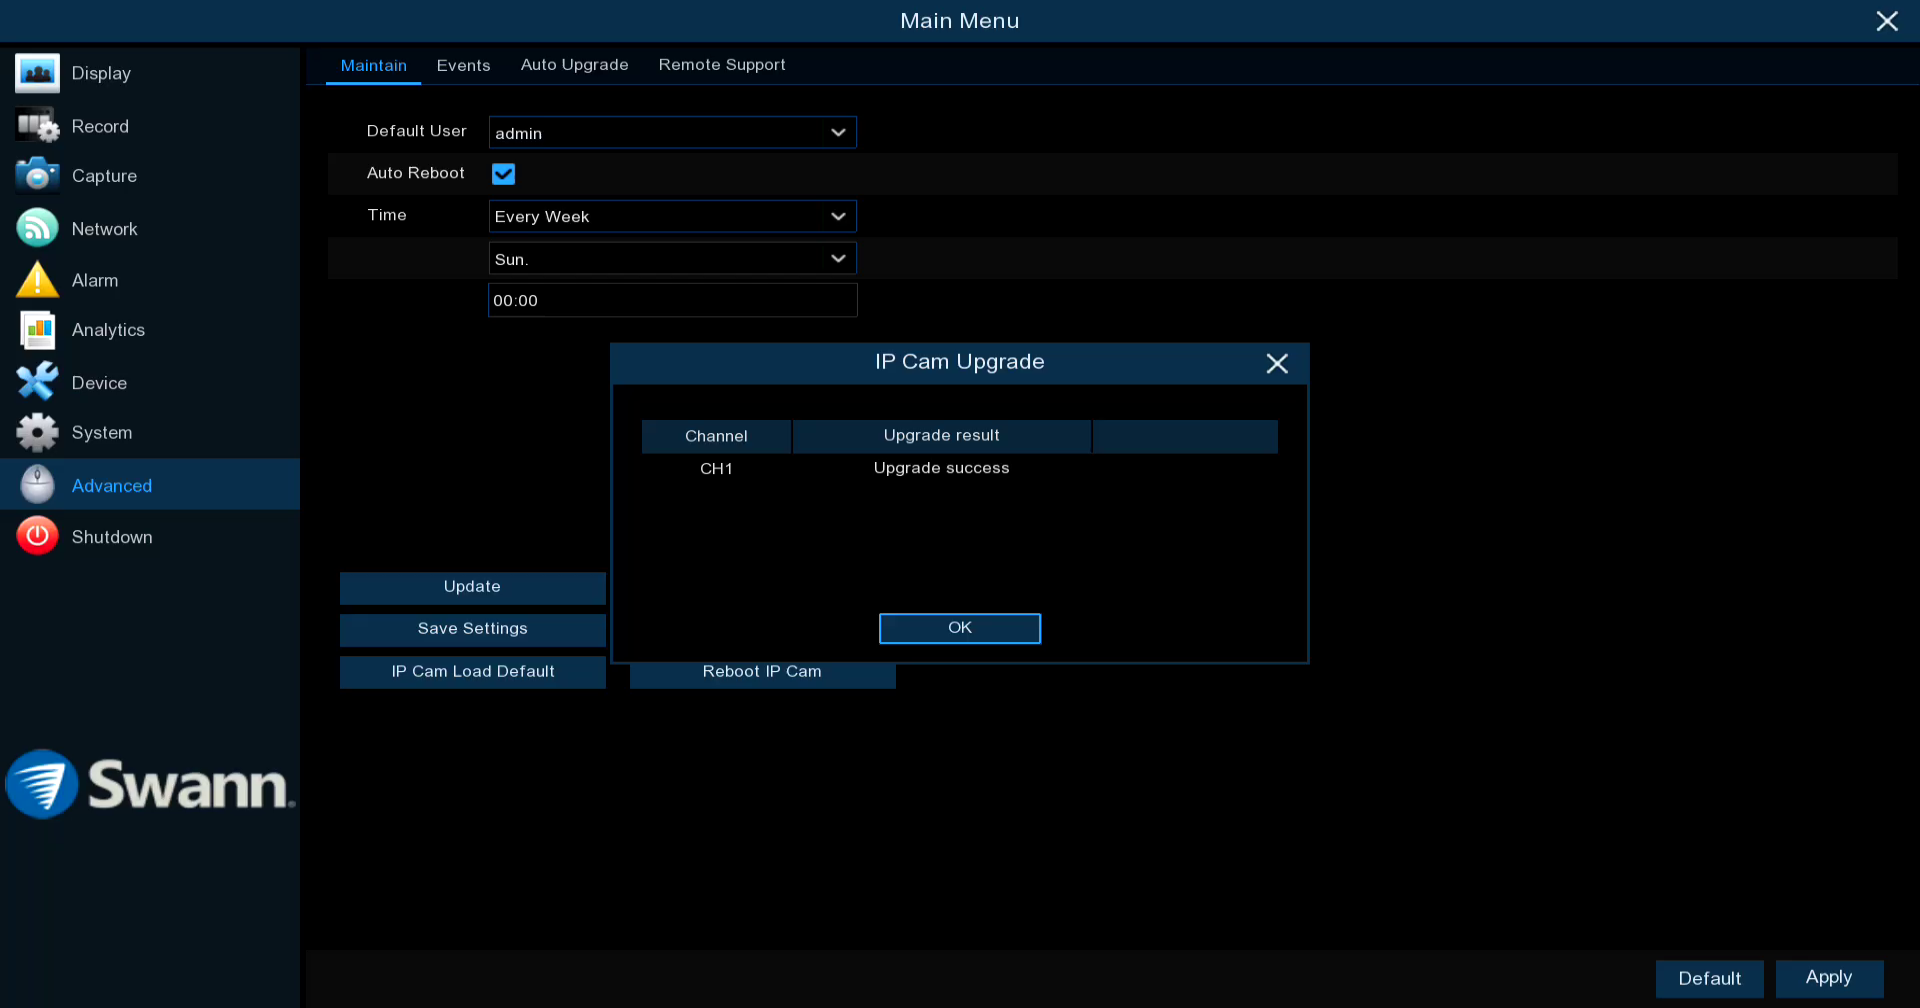
Task: Click the Save Settings button
Action: (x=472, y=629)
